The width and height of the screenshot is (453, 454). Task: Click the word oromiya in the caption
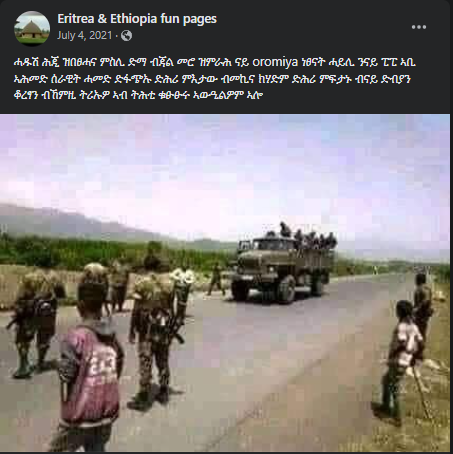click(275, 62)
